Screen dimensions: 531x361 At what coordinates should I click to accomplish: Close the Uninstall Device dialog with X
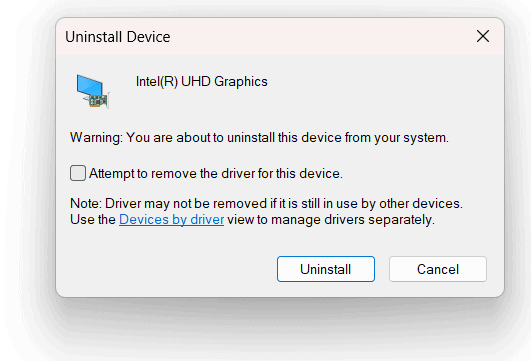coord(483,36)
